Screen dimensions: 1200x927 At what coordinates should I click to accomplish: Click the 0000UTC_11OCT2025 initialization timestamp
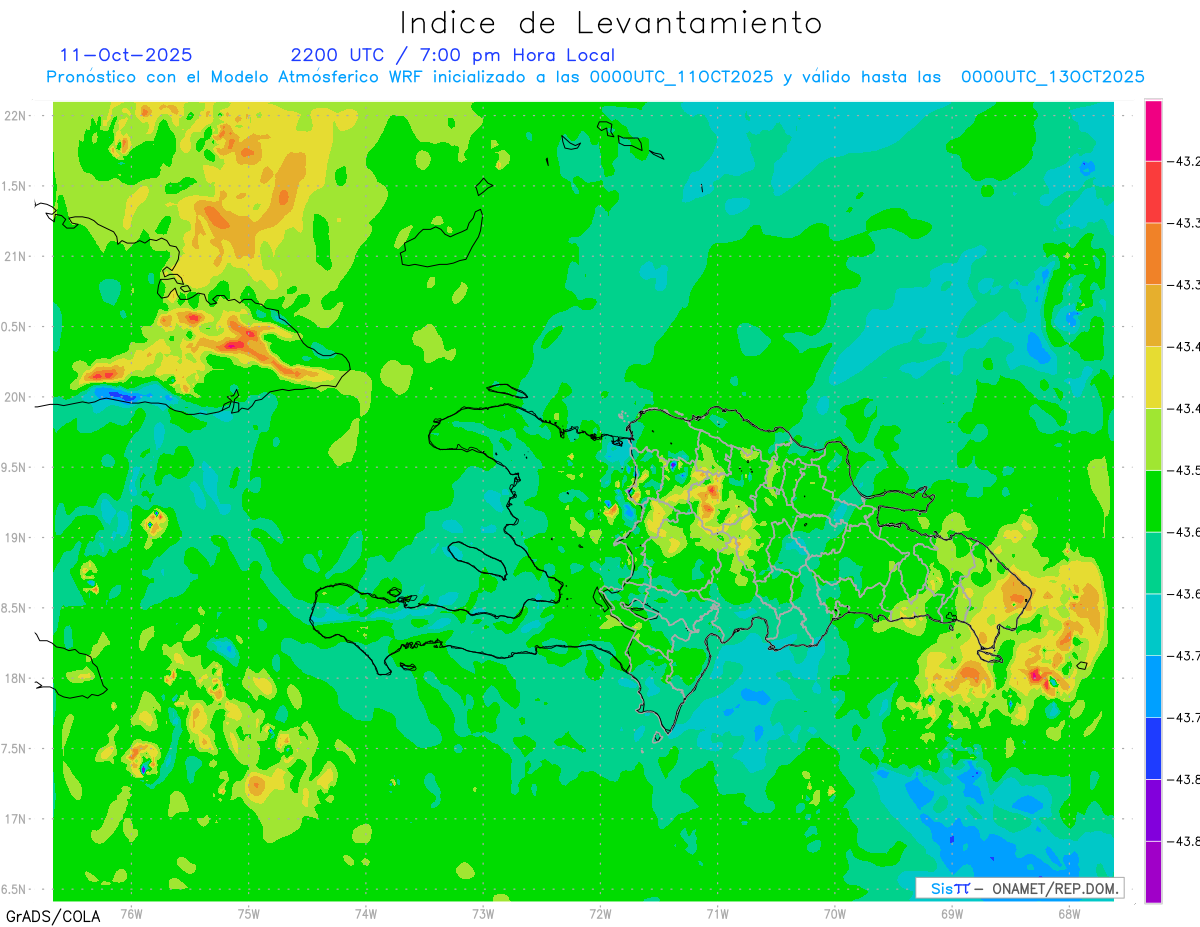tap(681, 77)
